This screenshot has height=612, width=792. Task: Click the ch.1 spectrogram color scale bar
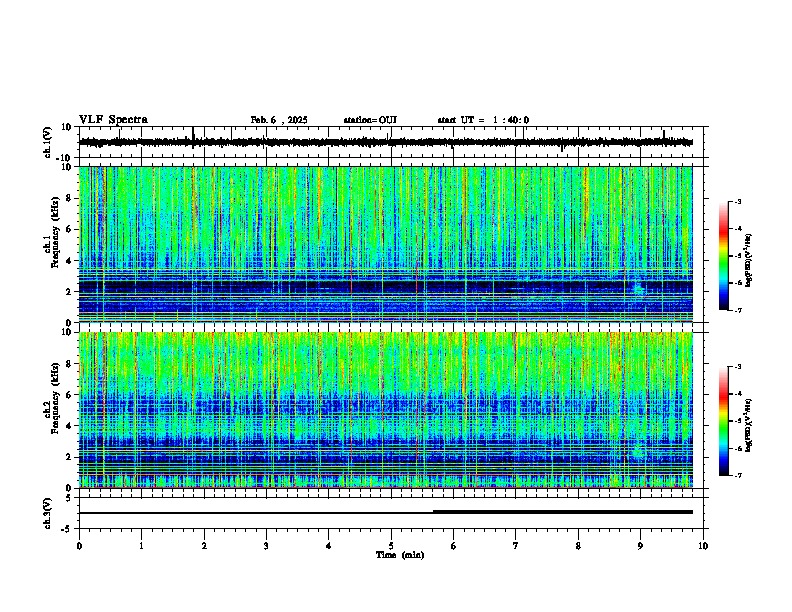[723, 256]
